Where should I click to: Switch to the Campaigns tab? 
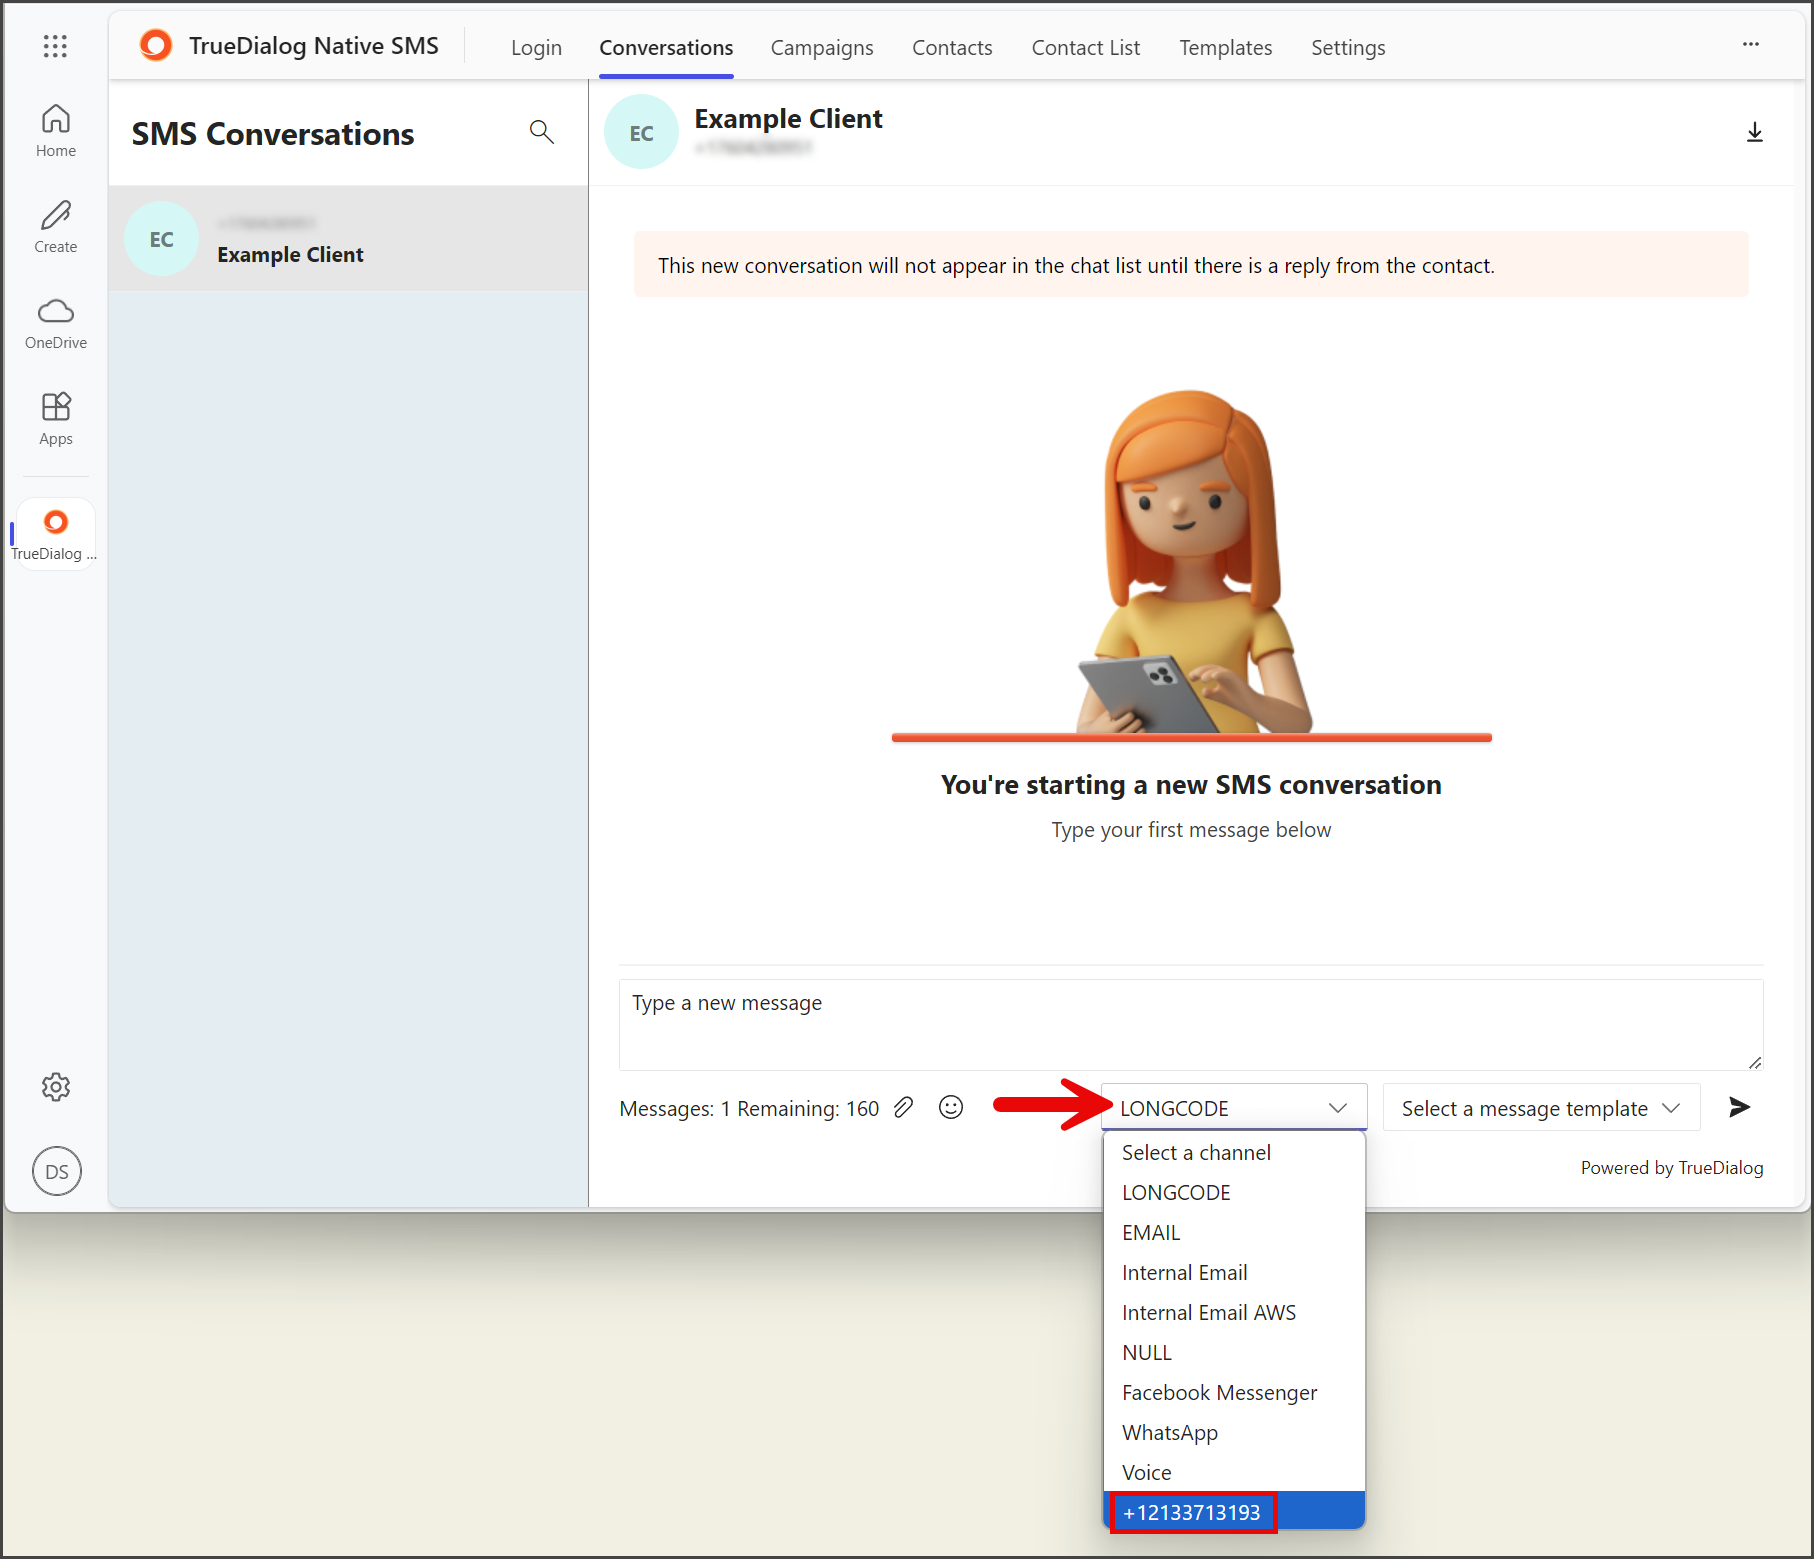coord(822,48)
